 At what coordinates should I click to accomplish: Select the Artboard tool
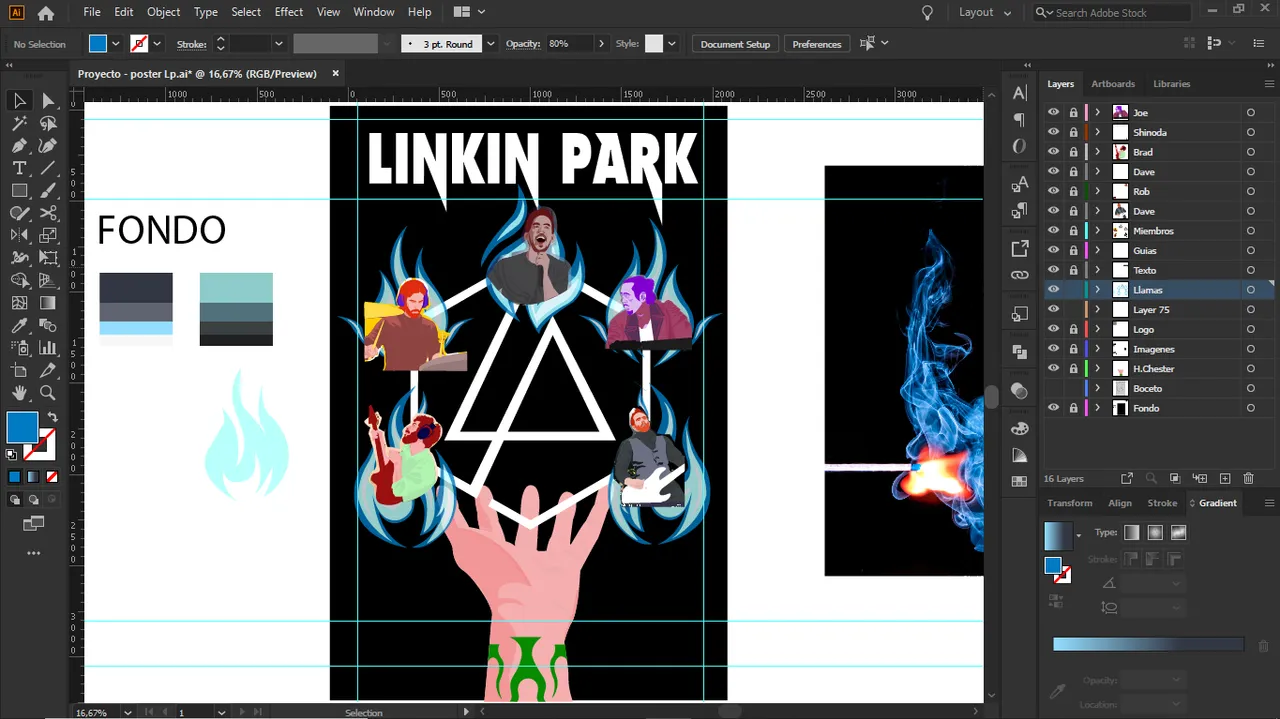click(x=19, y=371)
